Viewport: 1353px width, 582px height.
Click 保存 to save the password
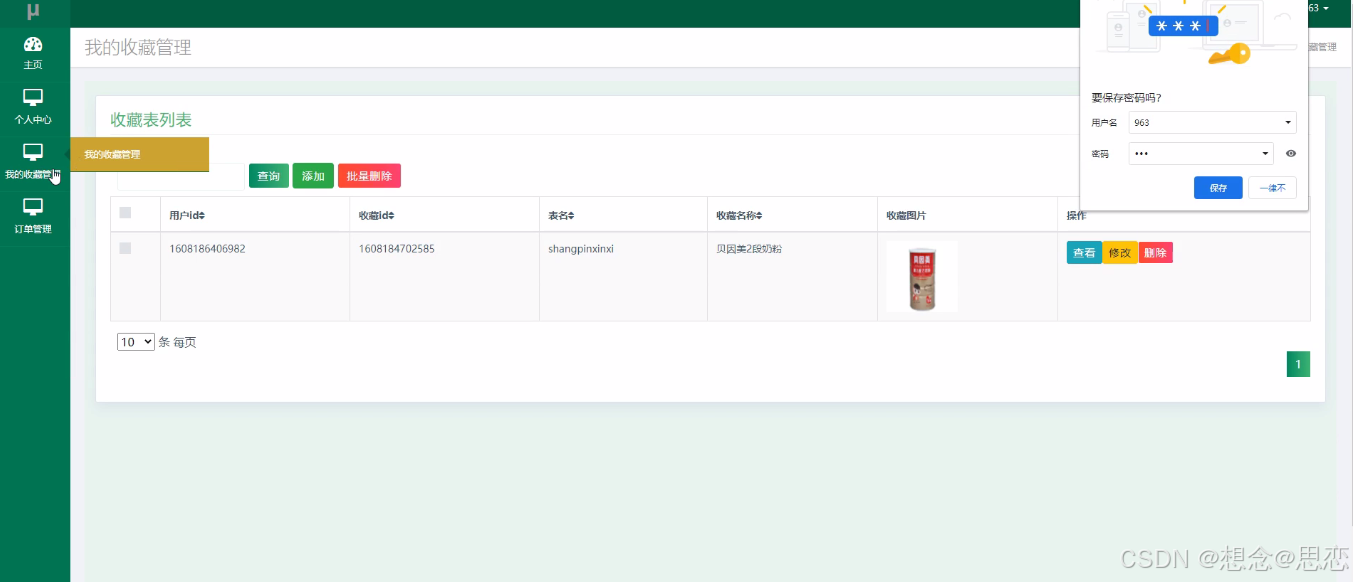tap(1218, 188)
